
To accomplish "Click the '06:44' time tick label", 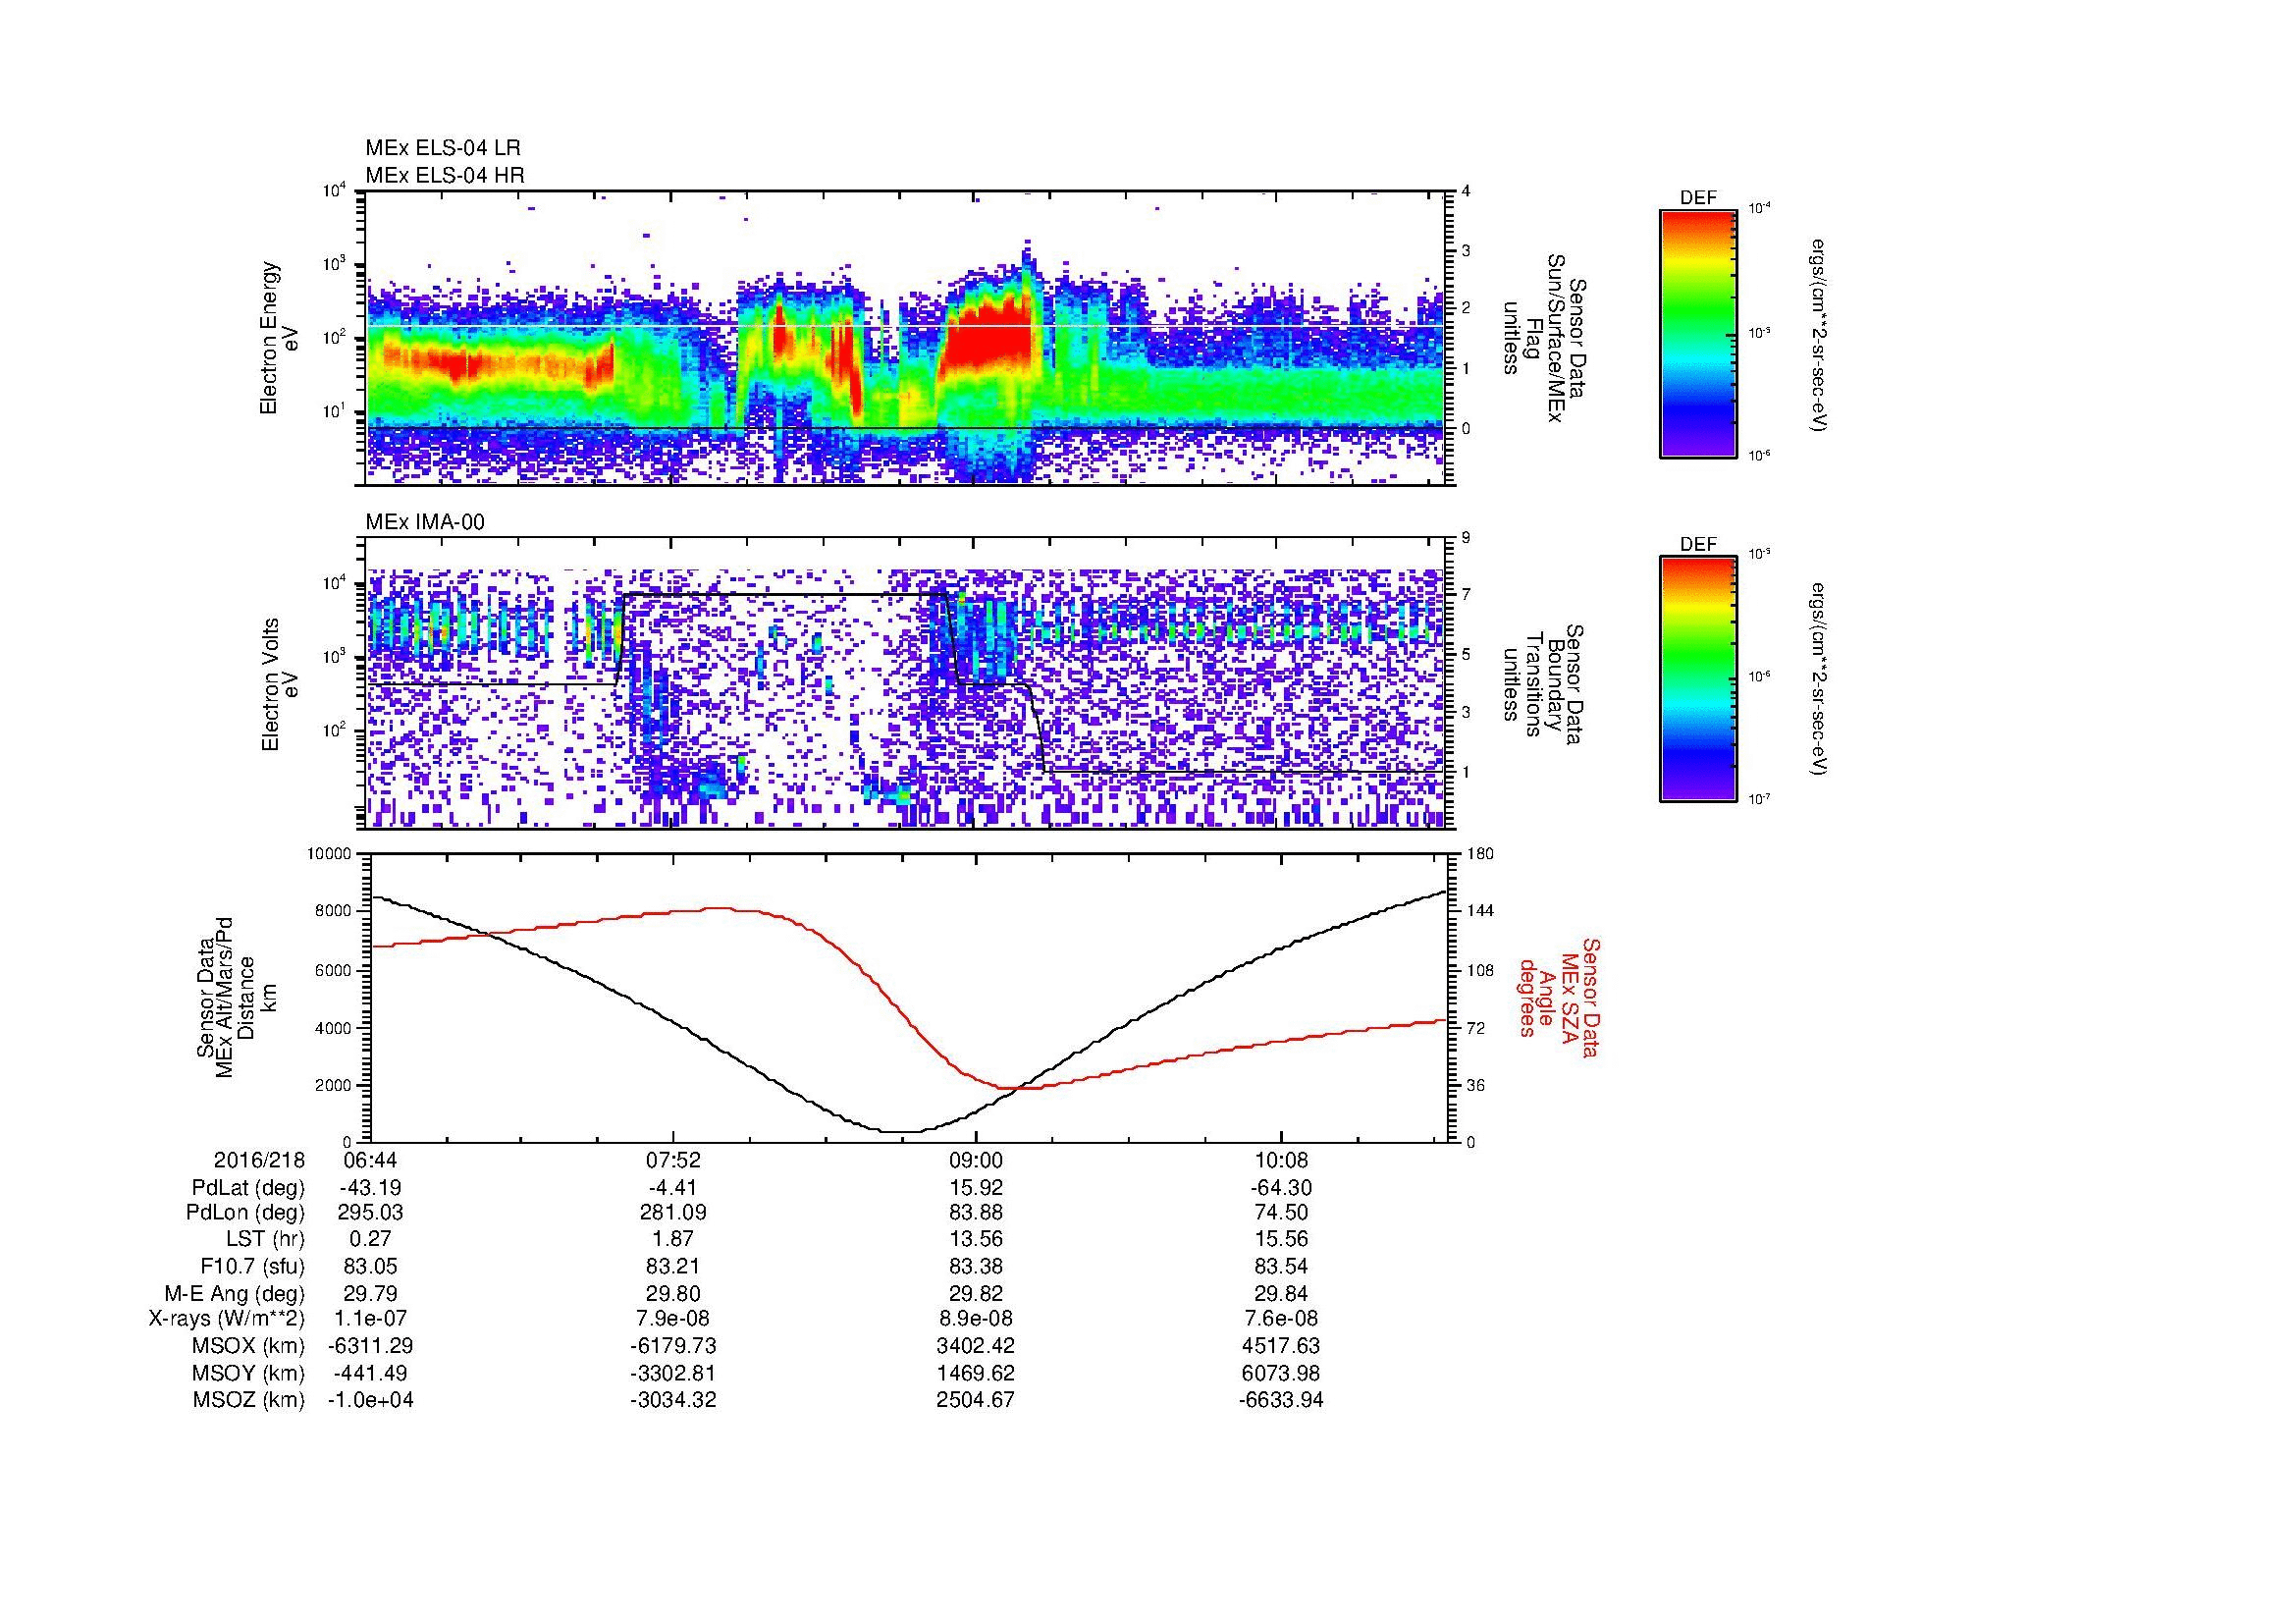I will [370, 1161].
